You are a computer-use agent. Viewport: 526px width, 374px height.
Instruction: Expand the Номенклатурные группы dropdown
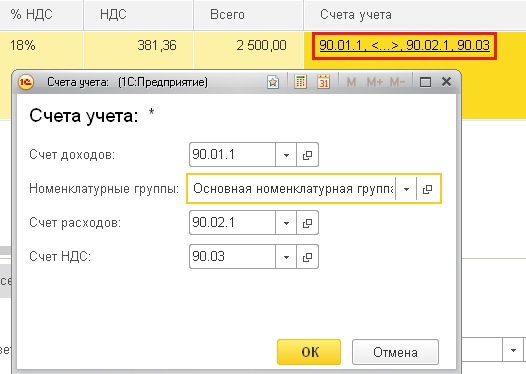406,189
